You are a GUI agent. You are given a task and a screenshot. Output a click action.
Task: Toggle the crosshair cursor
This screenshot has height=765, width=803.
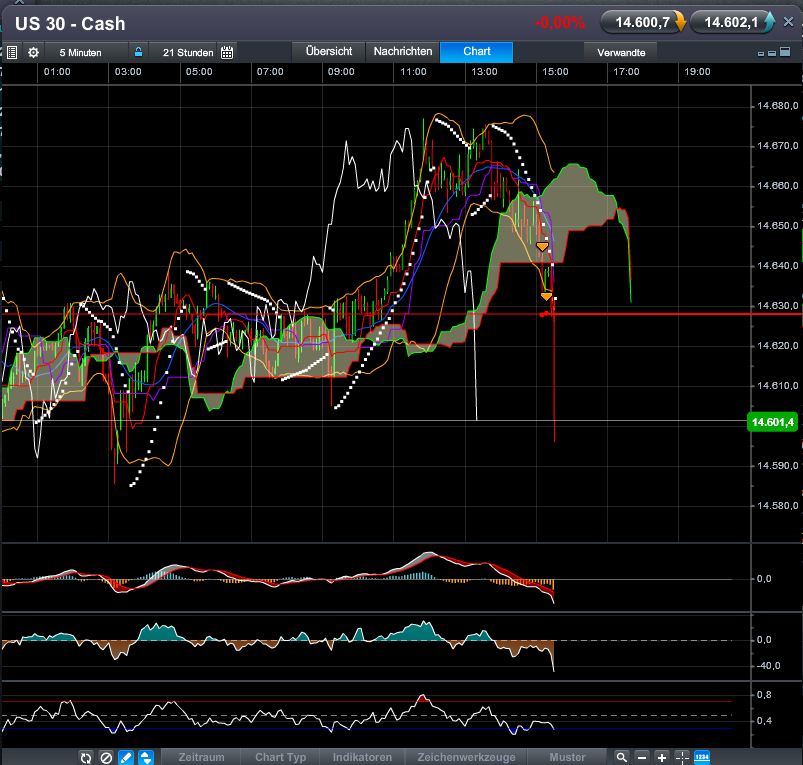pyautogui.click(x=682, y=757)
